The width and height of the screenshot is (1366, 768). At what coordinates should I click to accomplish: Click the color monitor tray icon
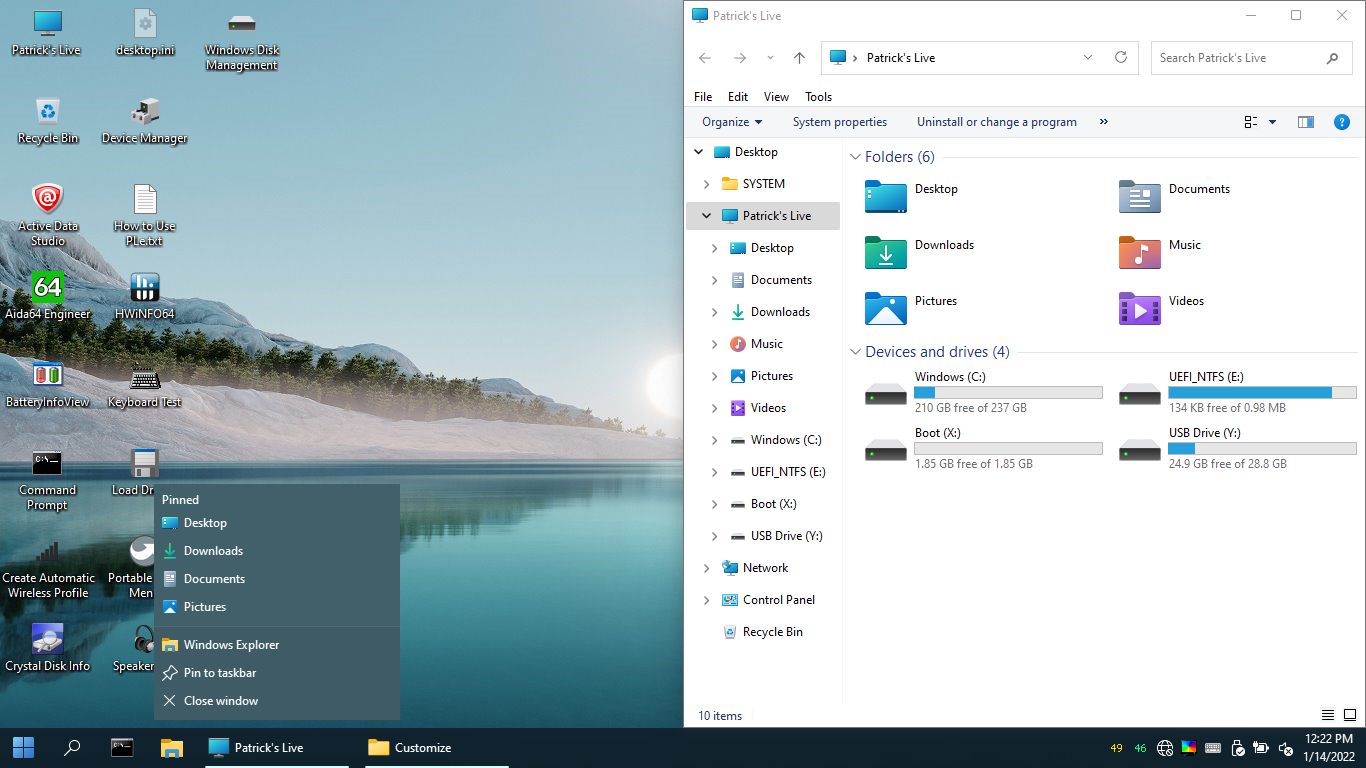tap(1189, 748)
